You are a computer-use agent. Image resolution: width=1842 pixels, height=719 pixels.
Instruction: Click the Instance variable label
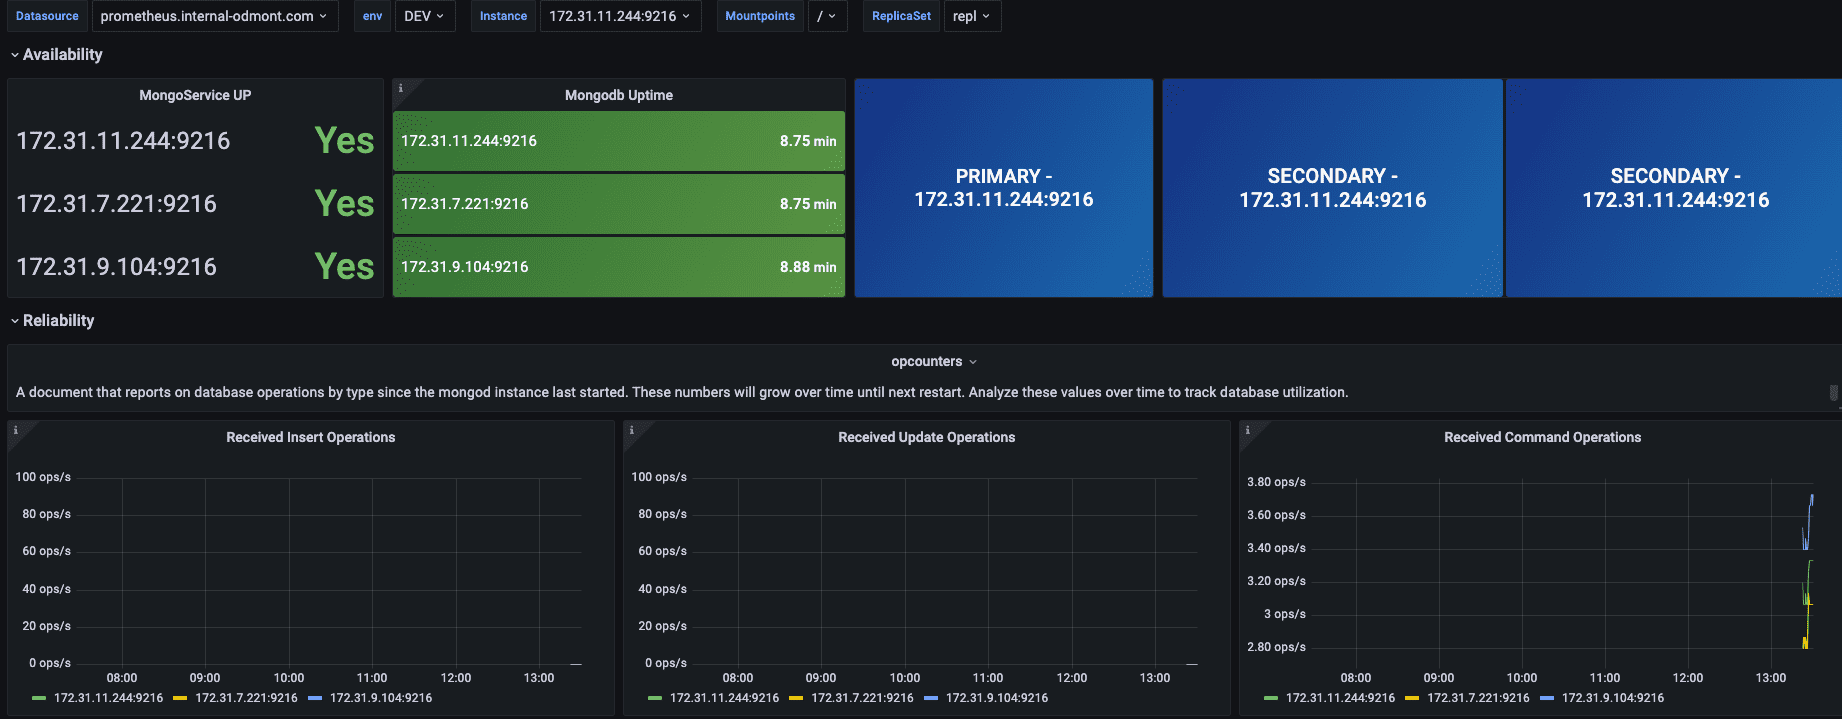[x=503, y=16]
